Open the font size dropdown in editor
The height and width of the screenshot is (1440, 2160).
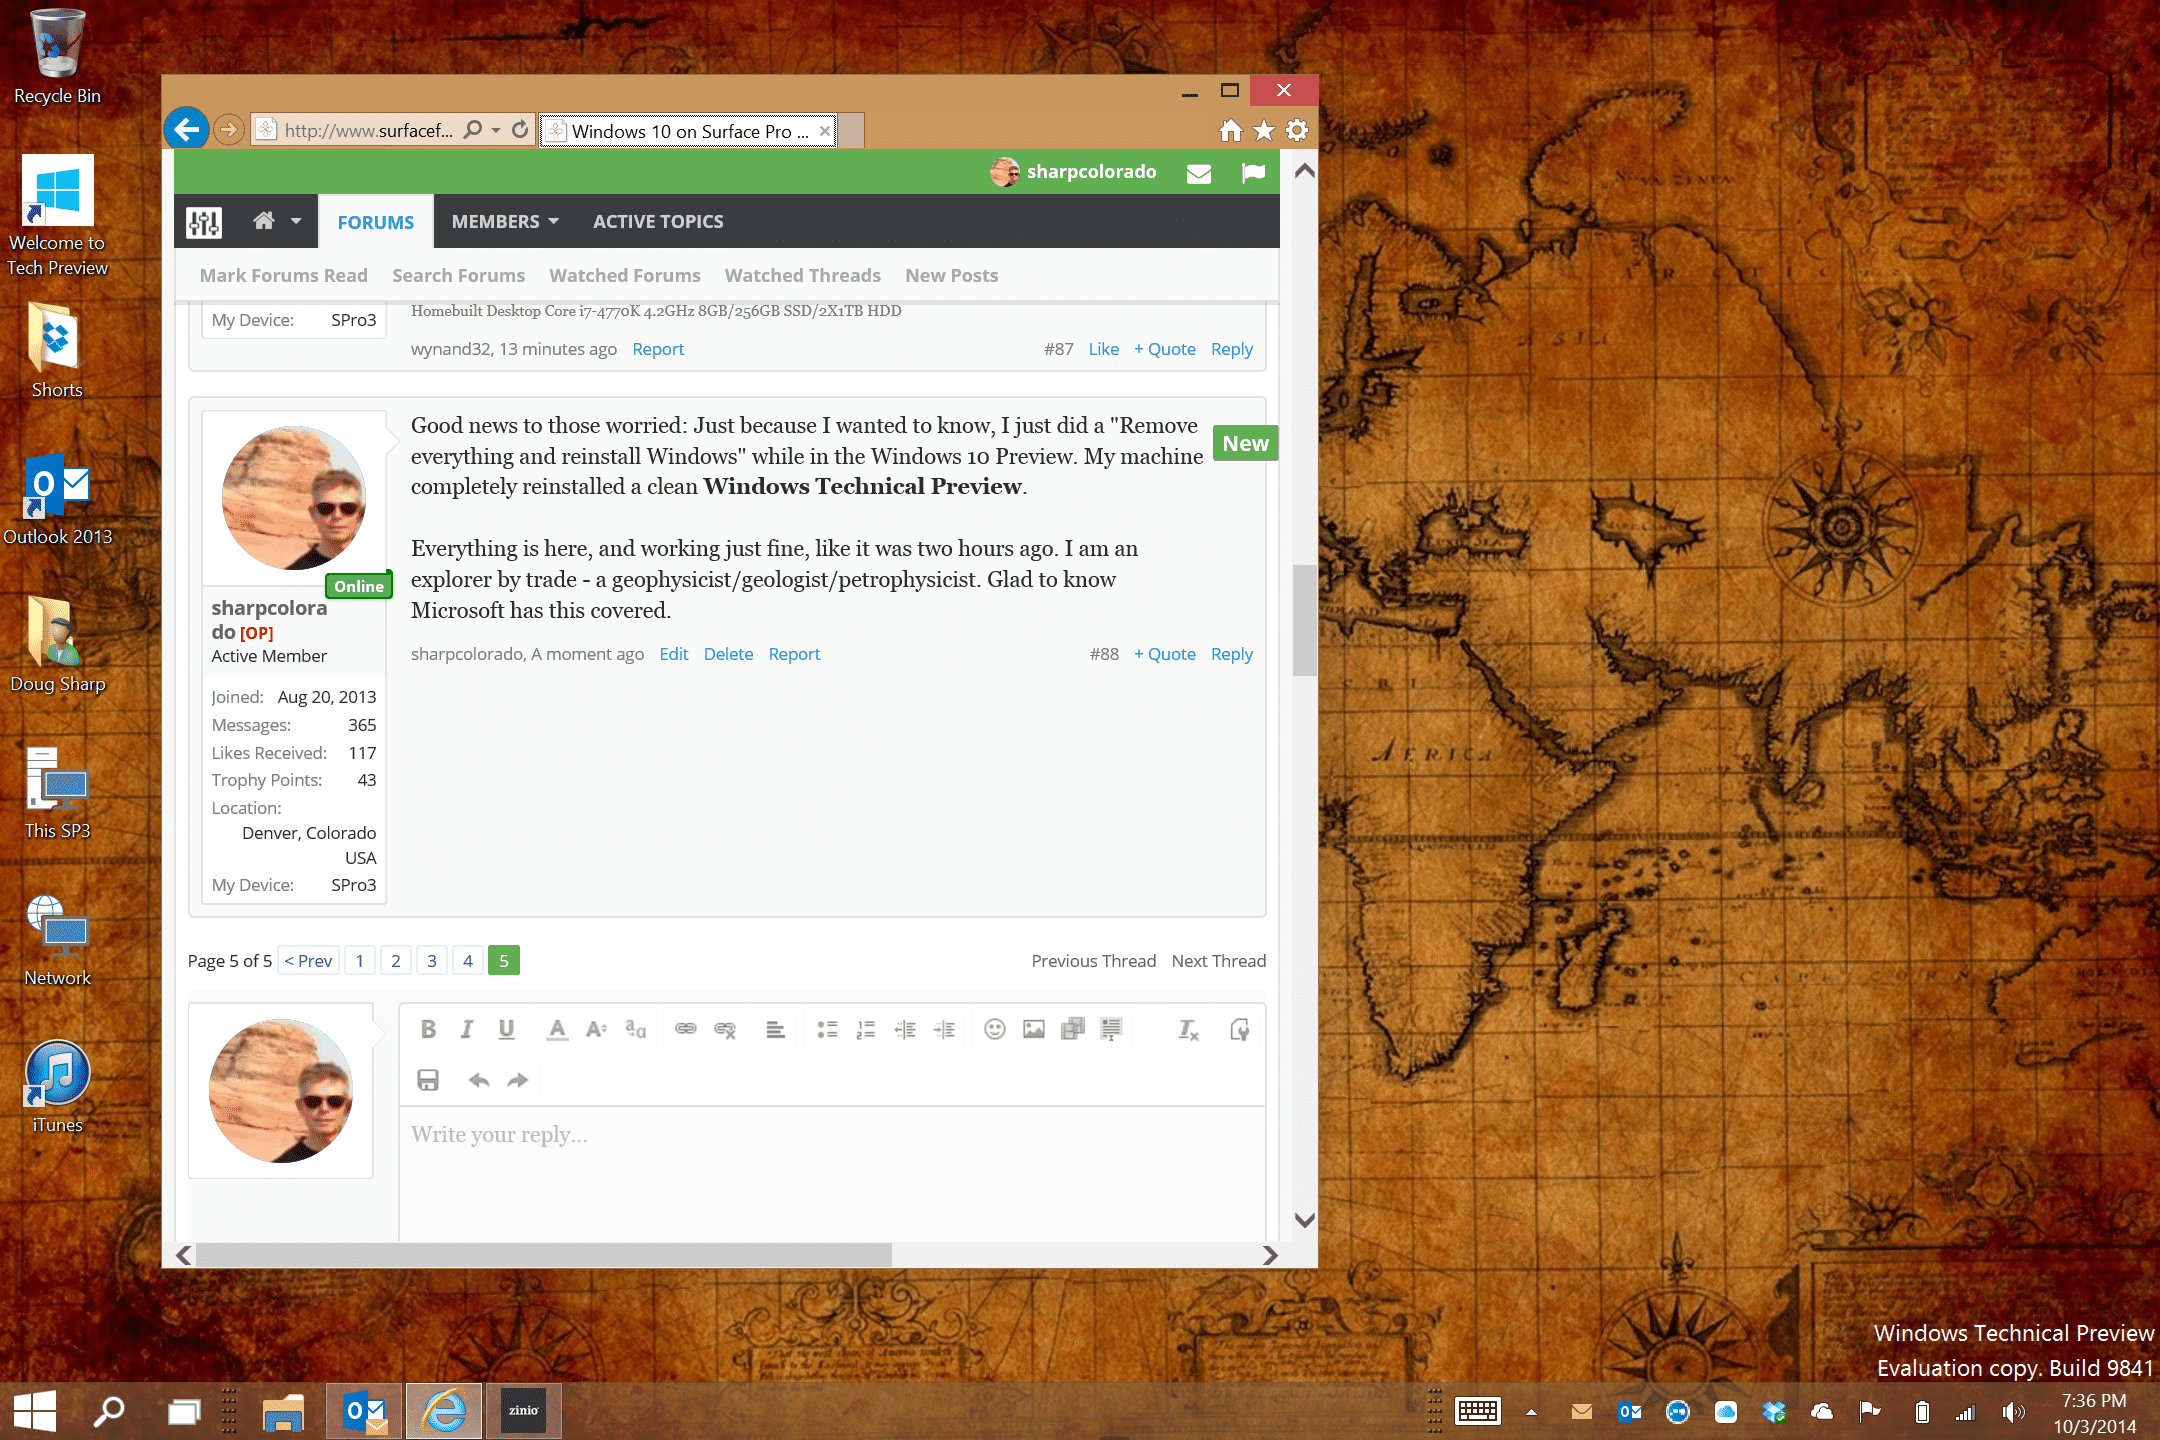[x=596, y=1029]
